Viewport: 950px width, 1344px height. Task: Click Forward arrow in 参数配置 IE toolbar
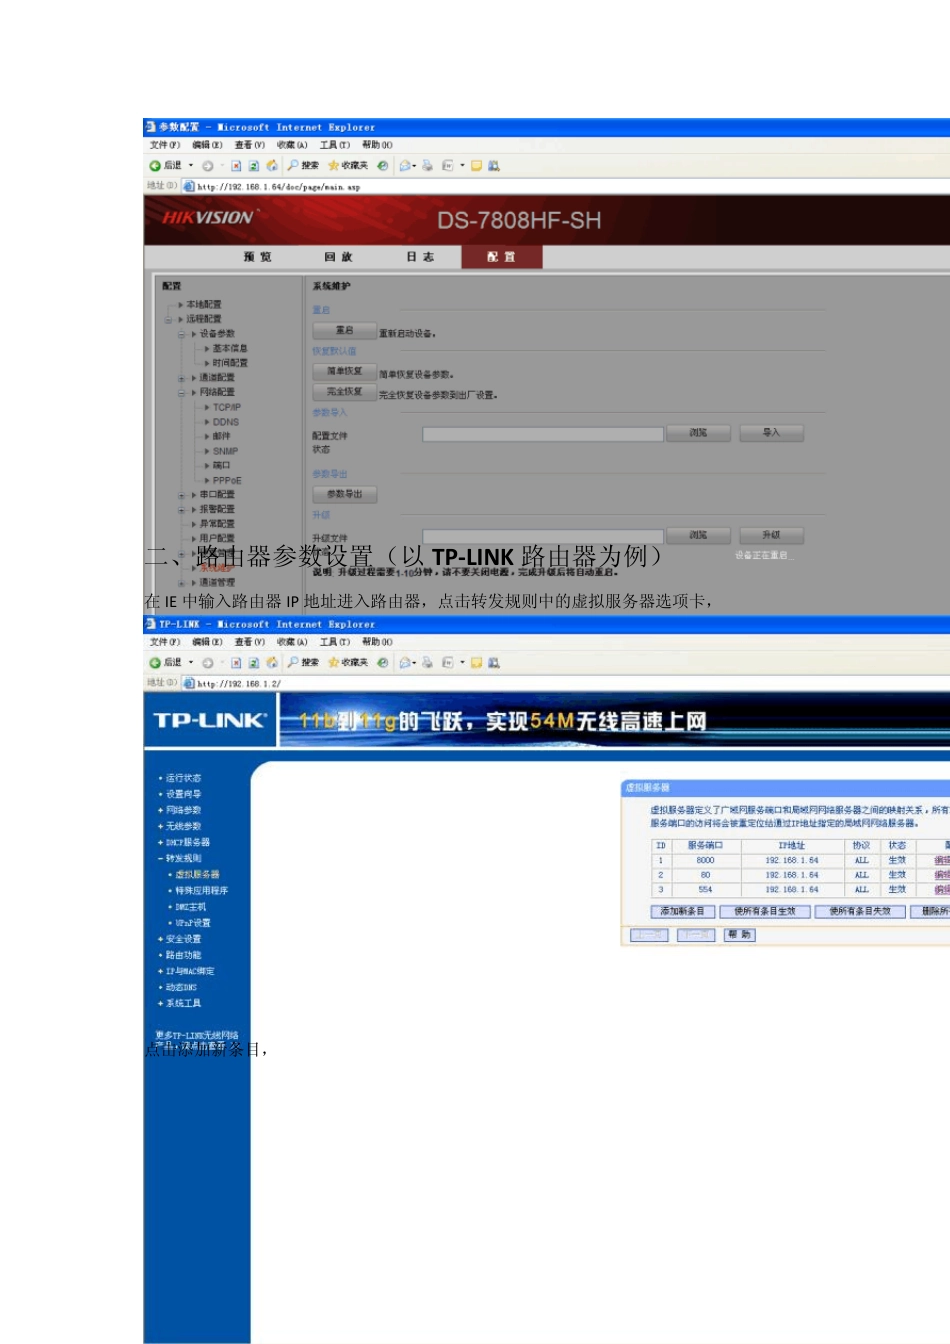(x=207, y=166)
